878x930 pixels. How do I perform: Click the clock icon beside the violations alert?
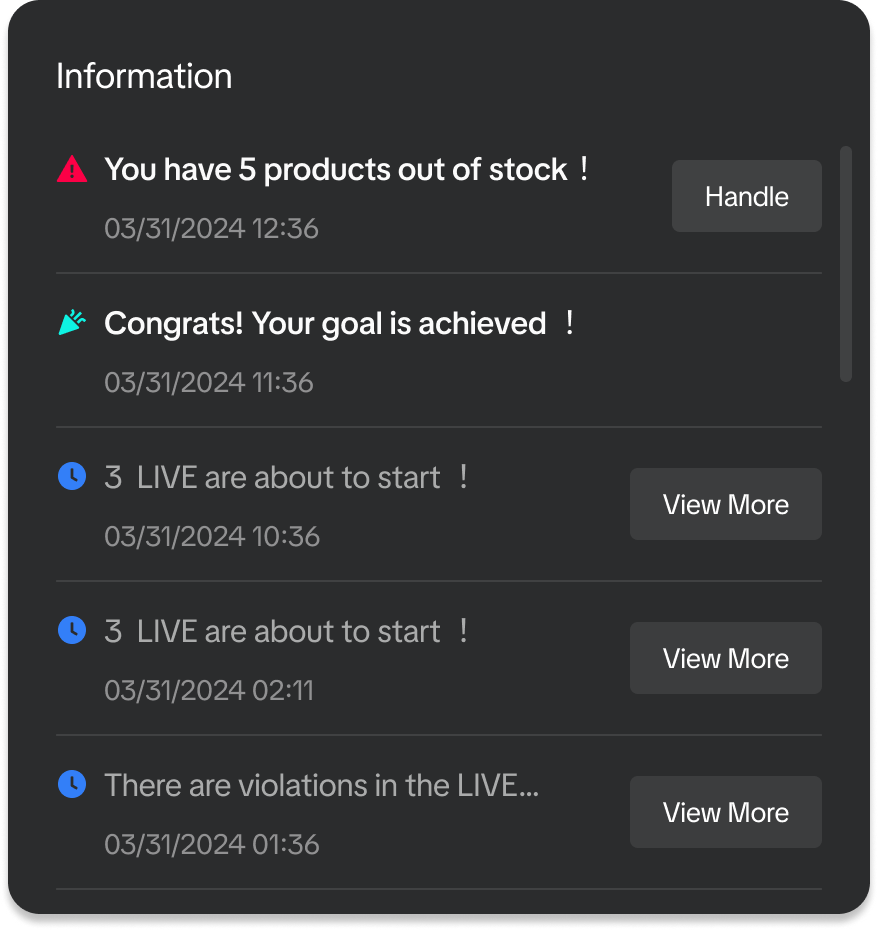[72, 785]
